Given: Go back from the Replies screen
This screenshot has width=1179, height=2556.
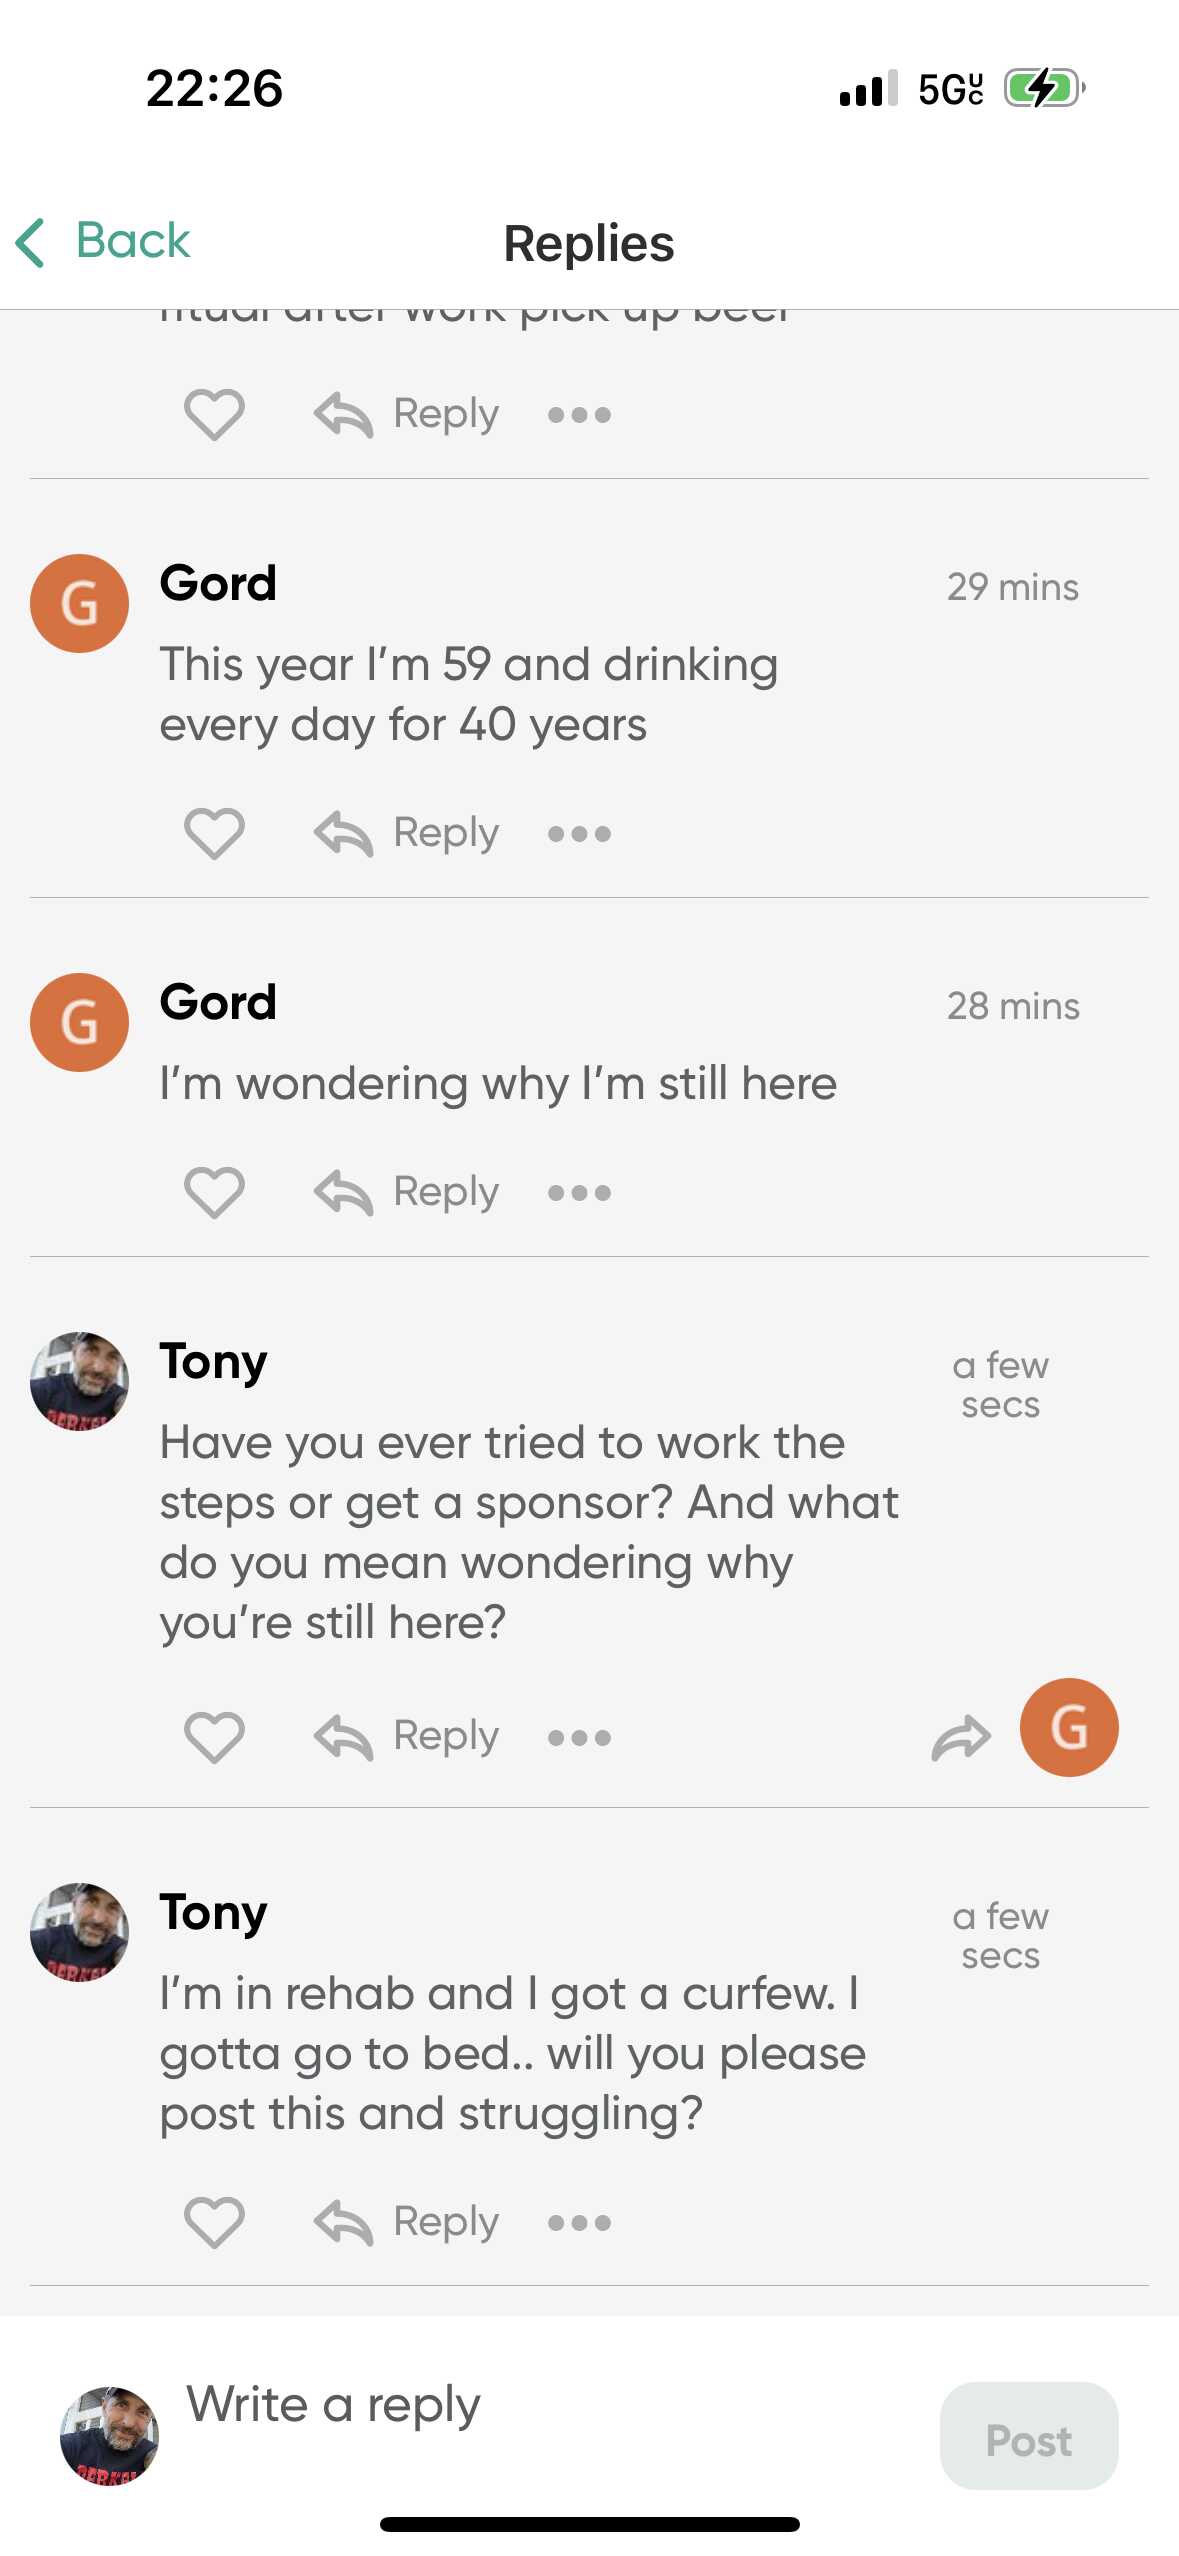Looking at the screenshot, I should [103, 242].
